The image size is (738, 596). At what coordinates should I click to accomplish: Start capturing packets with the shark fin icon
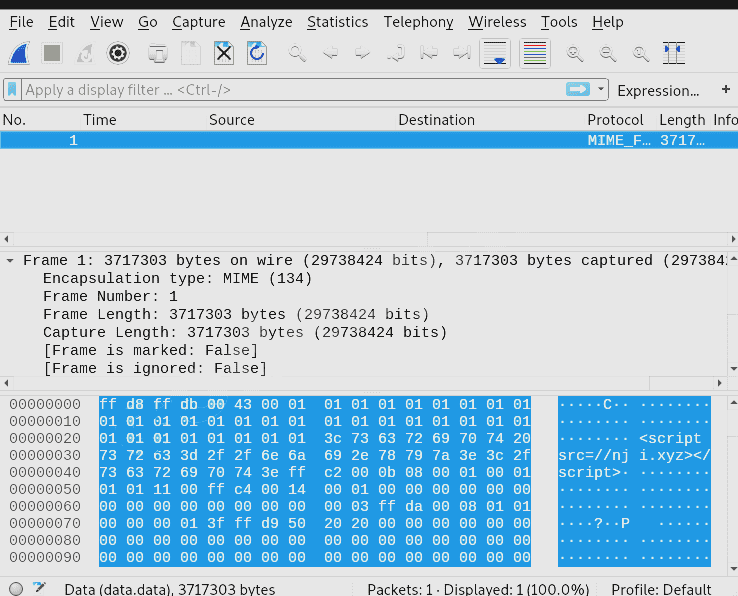pyautogui.click(x=19, y=53)
